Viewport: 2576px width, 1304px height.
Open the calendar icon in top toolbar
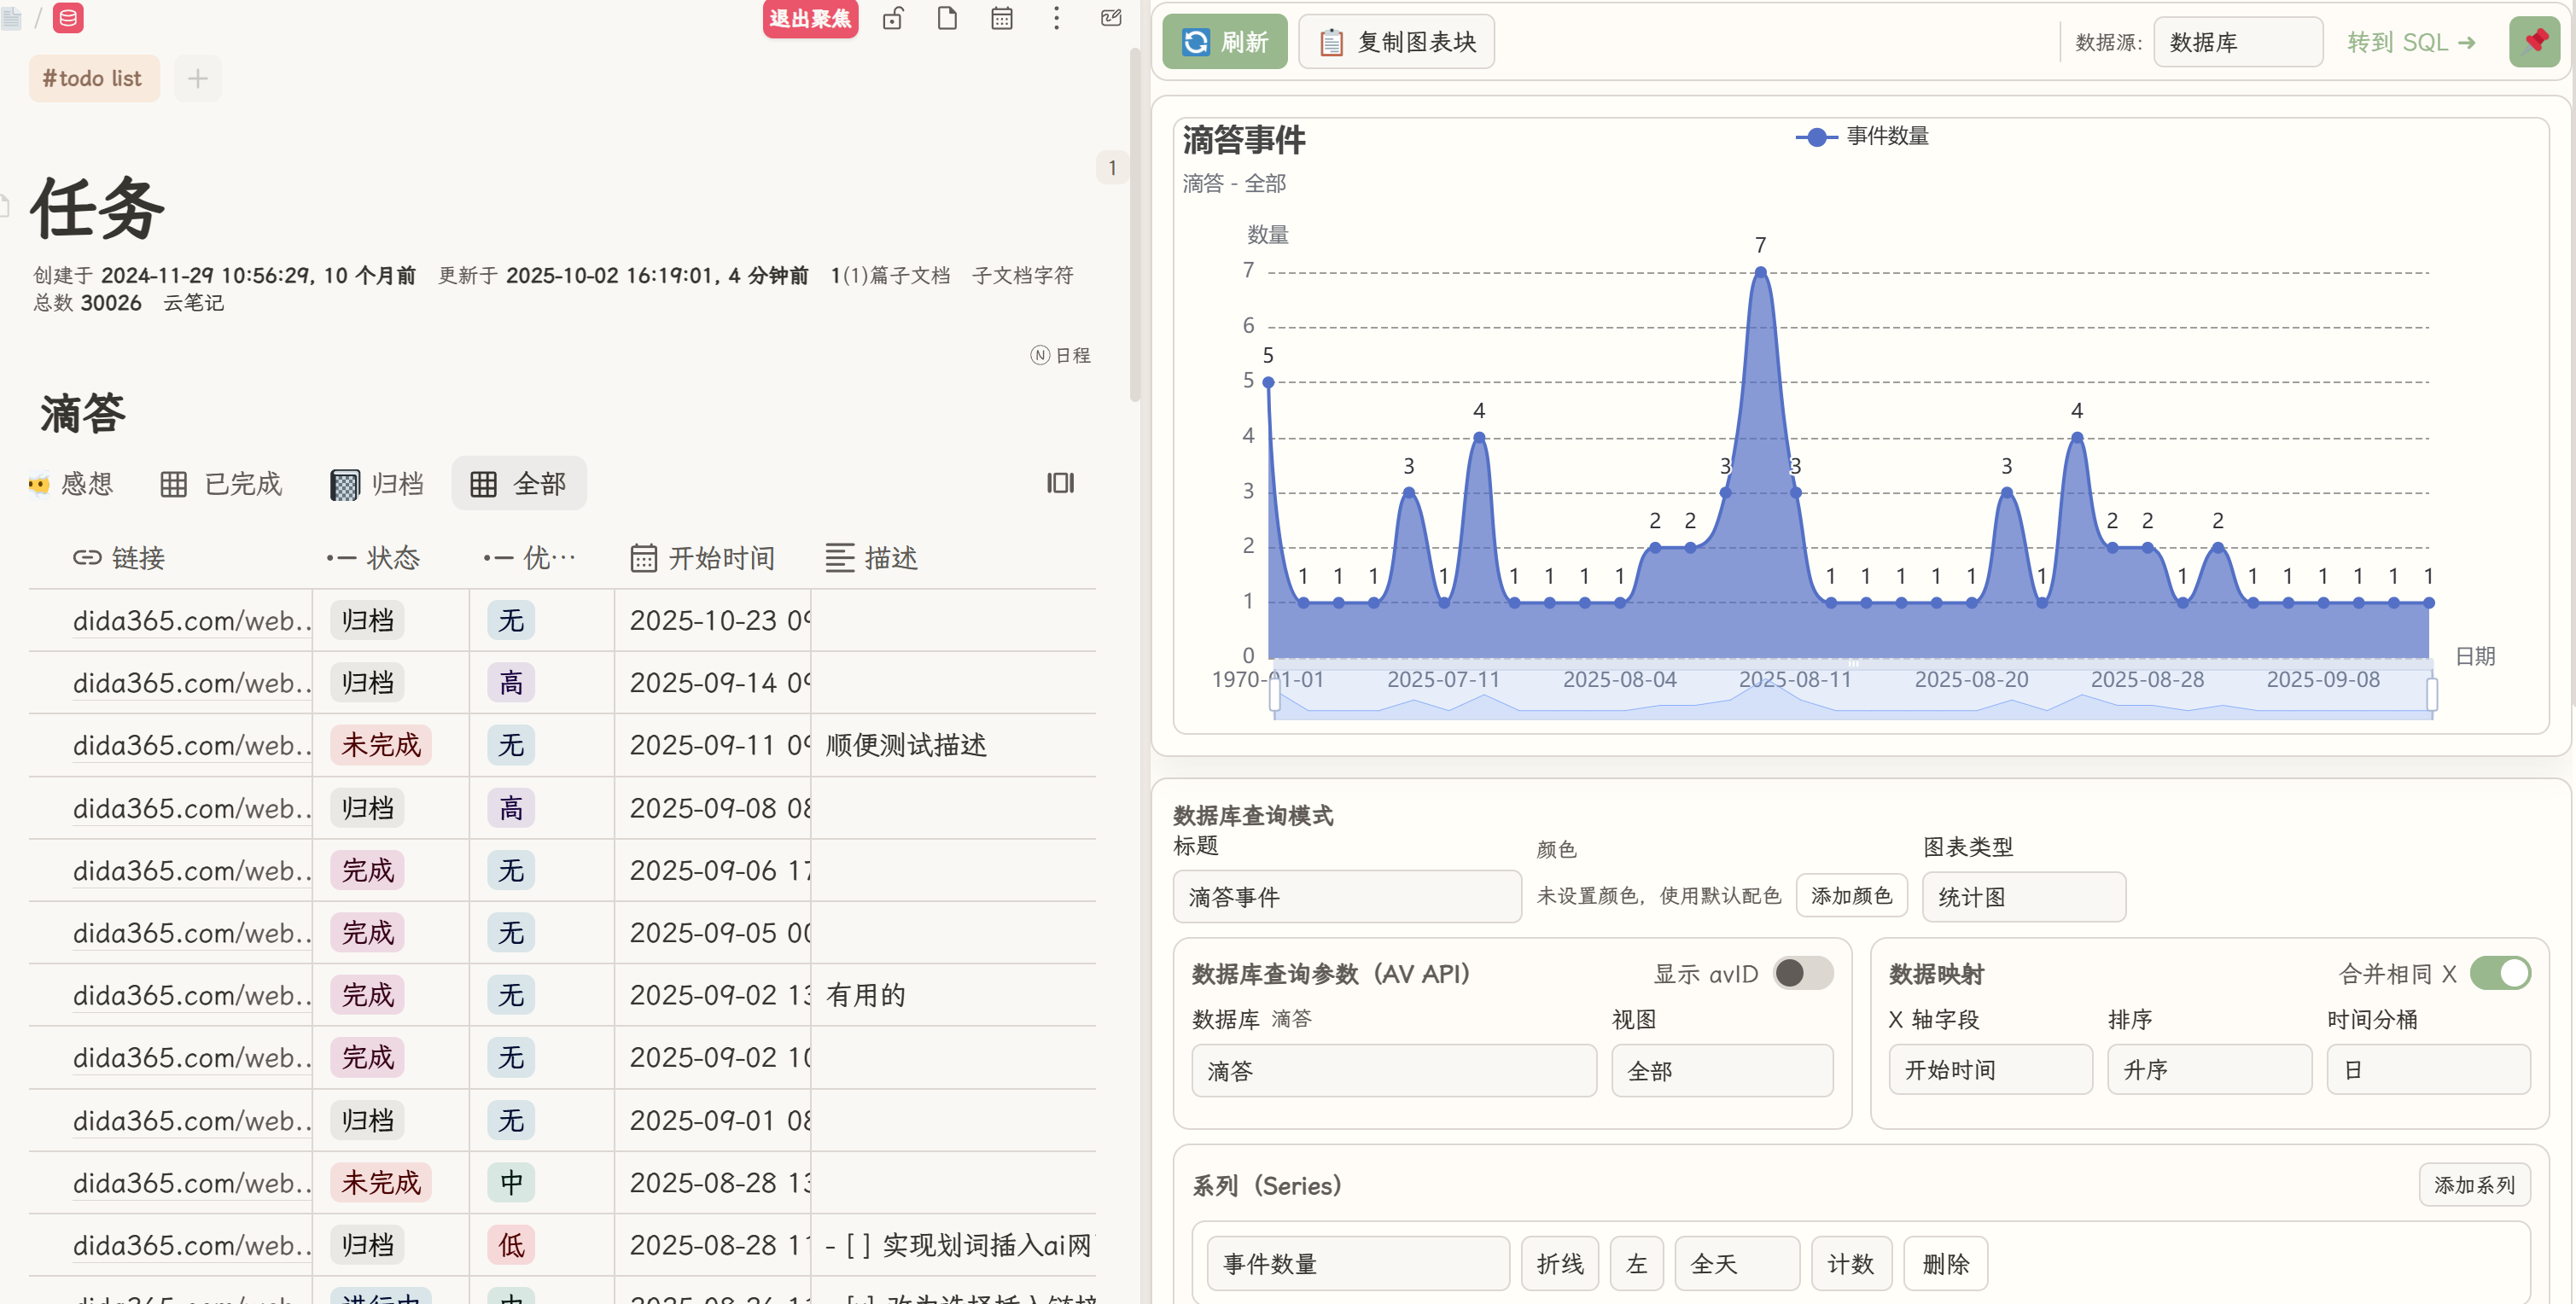point(1001,18)
